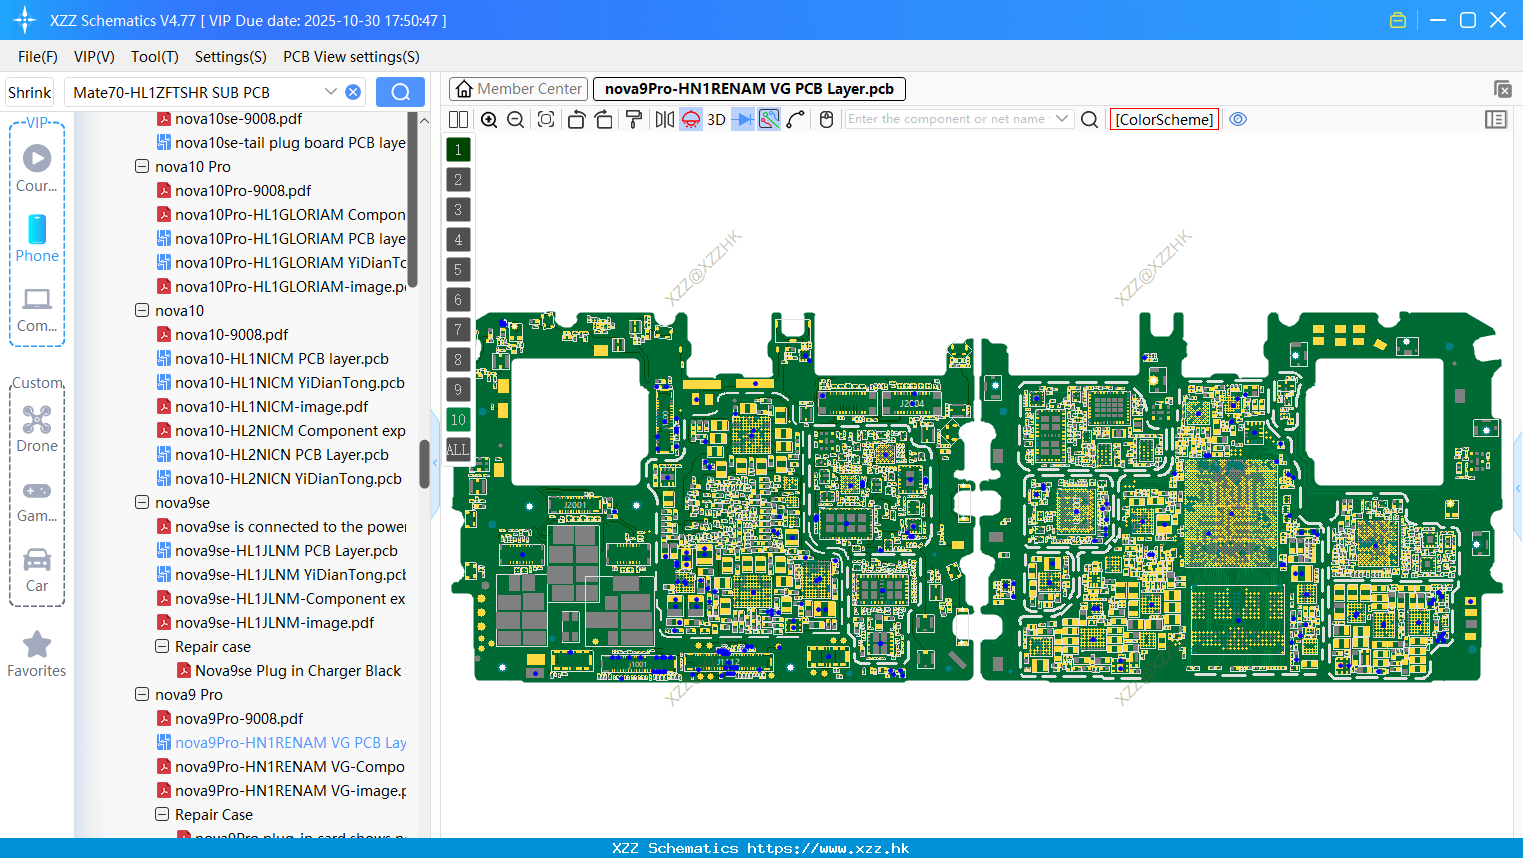Open the Settings(S) menu

[x=231, y=57]
